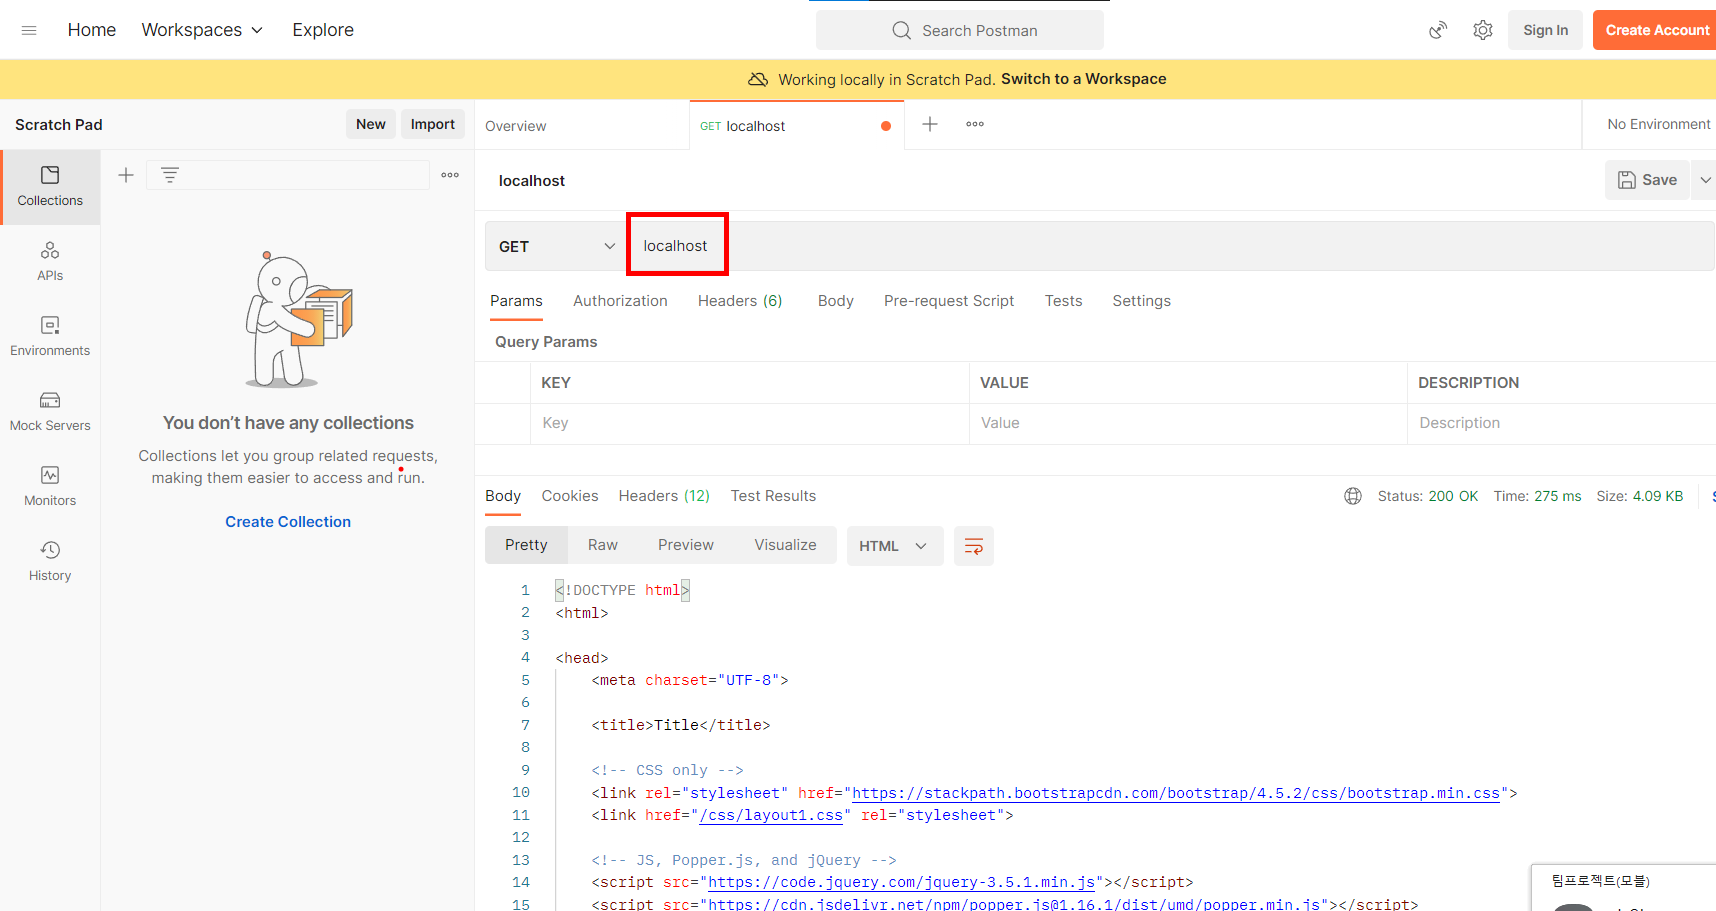Viewport: 1716px width, 911px height.
Task: Click the Sign In button
Action: 1546,30
